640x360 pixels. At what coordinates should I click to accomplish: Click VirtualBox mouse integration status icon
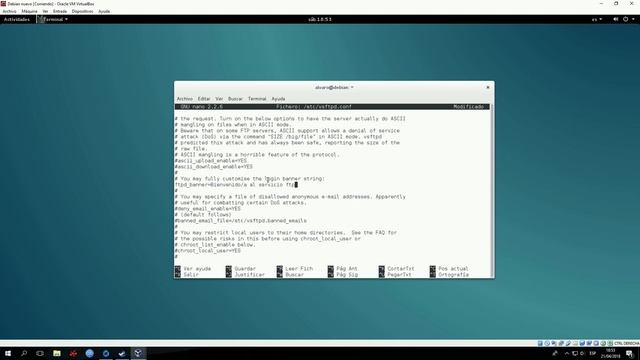tap(604, 343)
